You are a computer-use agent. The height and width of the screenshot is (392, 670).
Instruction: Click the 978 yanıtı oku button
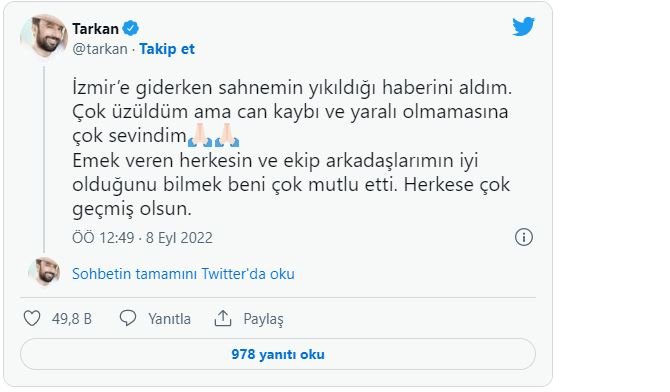(278, 354)
